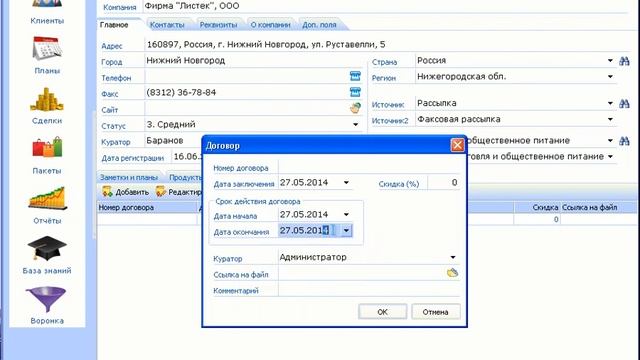Expand the Источник2 dropdown showing Факсовая рассылка
This screenshot has width=640, height=360.
point(610,119)
